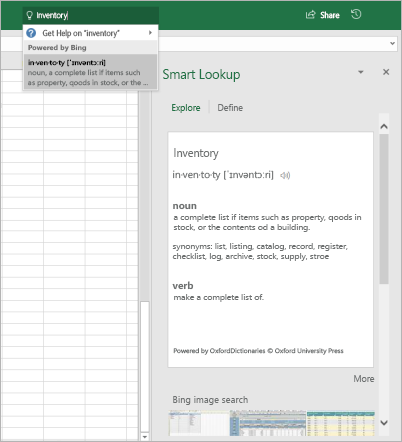Click the Tell Me lightbulb icon
Image resolution: width=402 pixels, height=442 pixels.
[29, 15]
